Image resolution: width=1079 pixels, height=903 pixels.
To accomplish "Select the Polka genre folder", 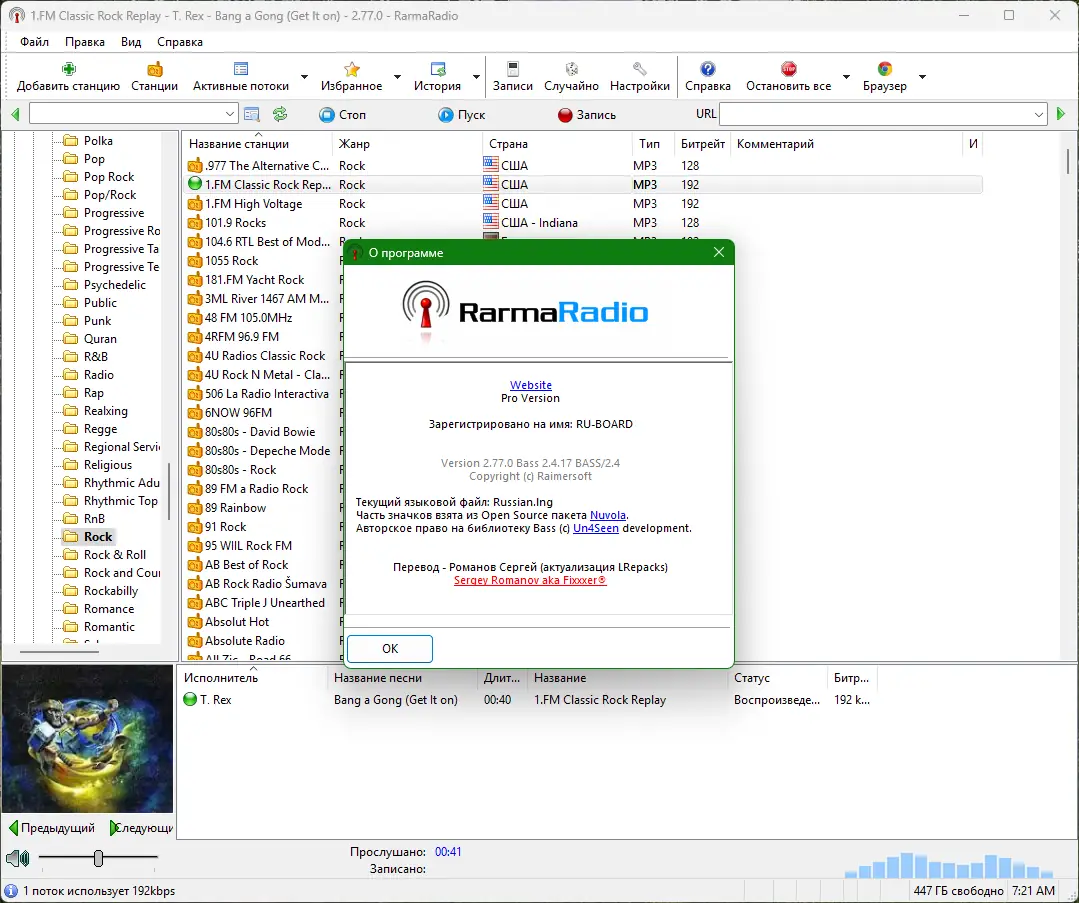I will (x=88, y=140).
